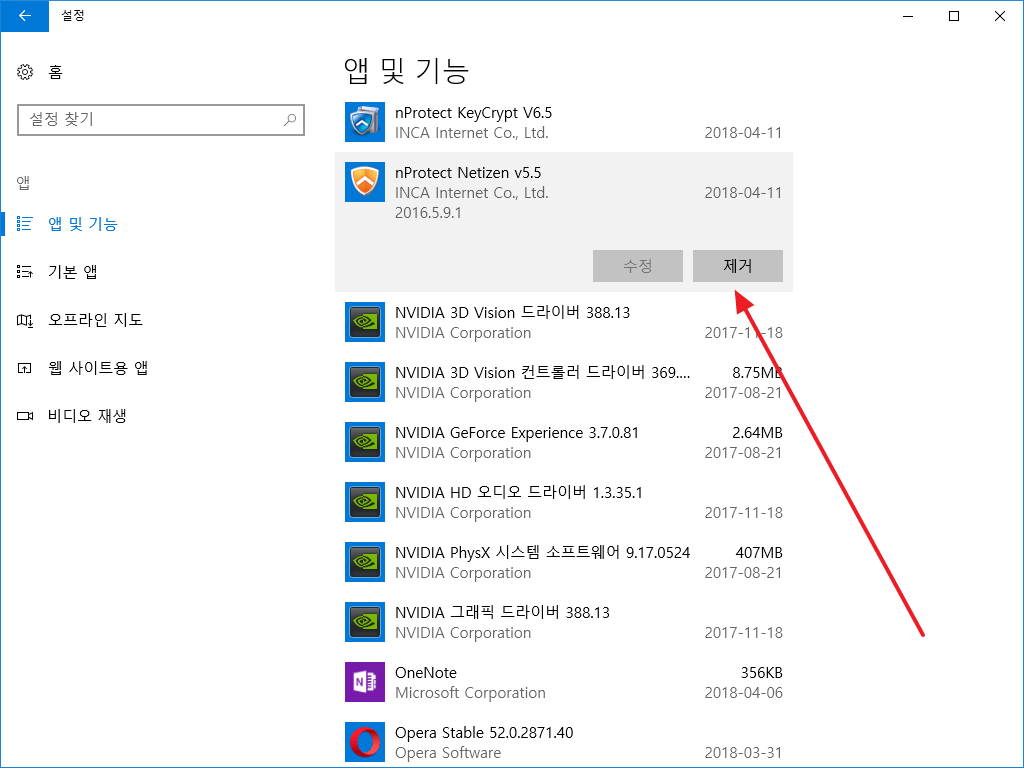Click the NVIDIA 3D Vision 컨트롤러 드라이버 icon
This screenshot has height=768, width=1024.
(x=364, y=382)
